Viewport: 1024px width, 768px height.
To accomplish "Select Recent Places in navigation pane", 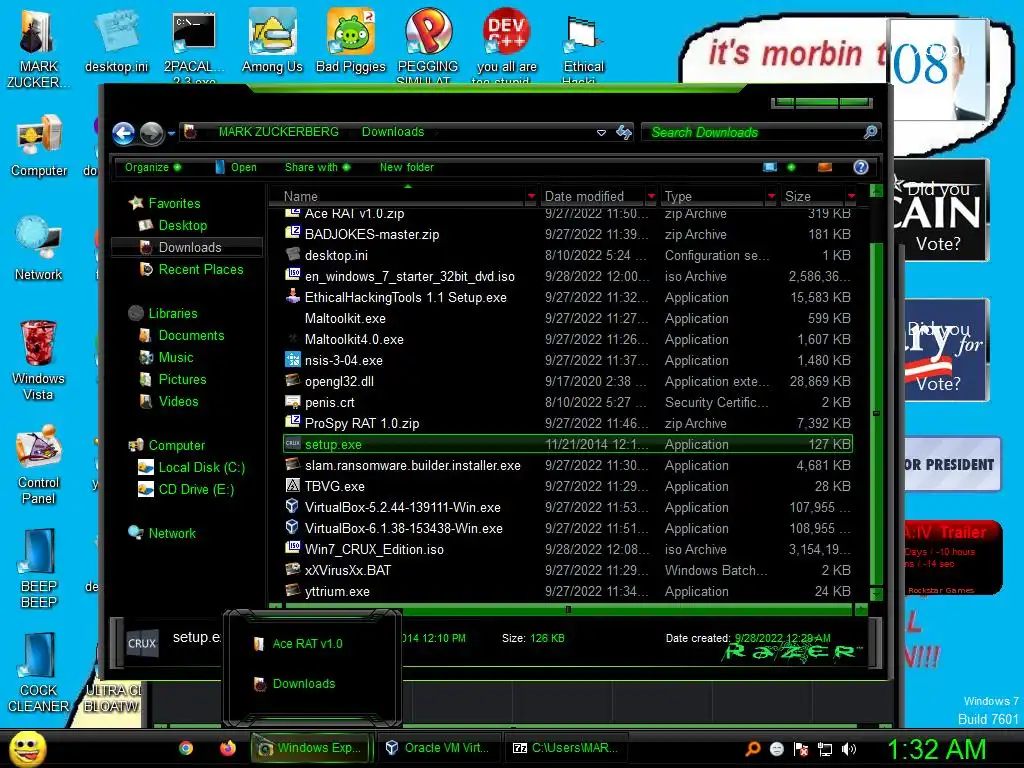I will tap(201, 269).
